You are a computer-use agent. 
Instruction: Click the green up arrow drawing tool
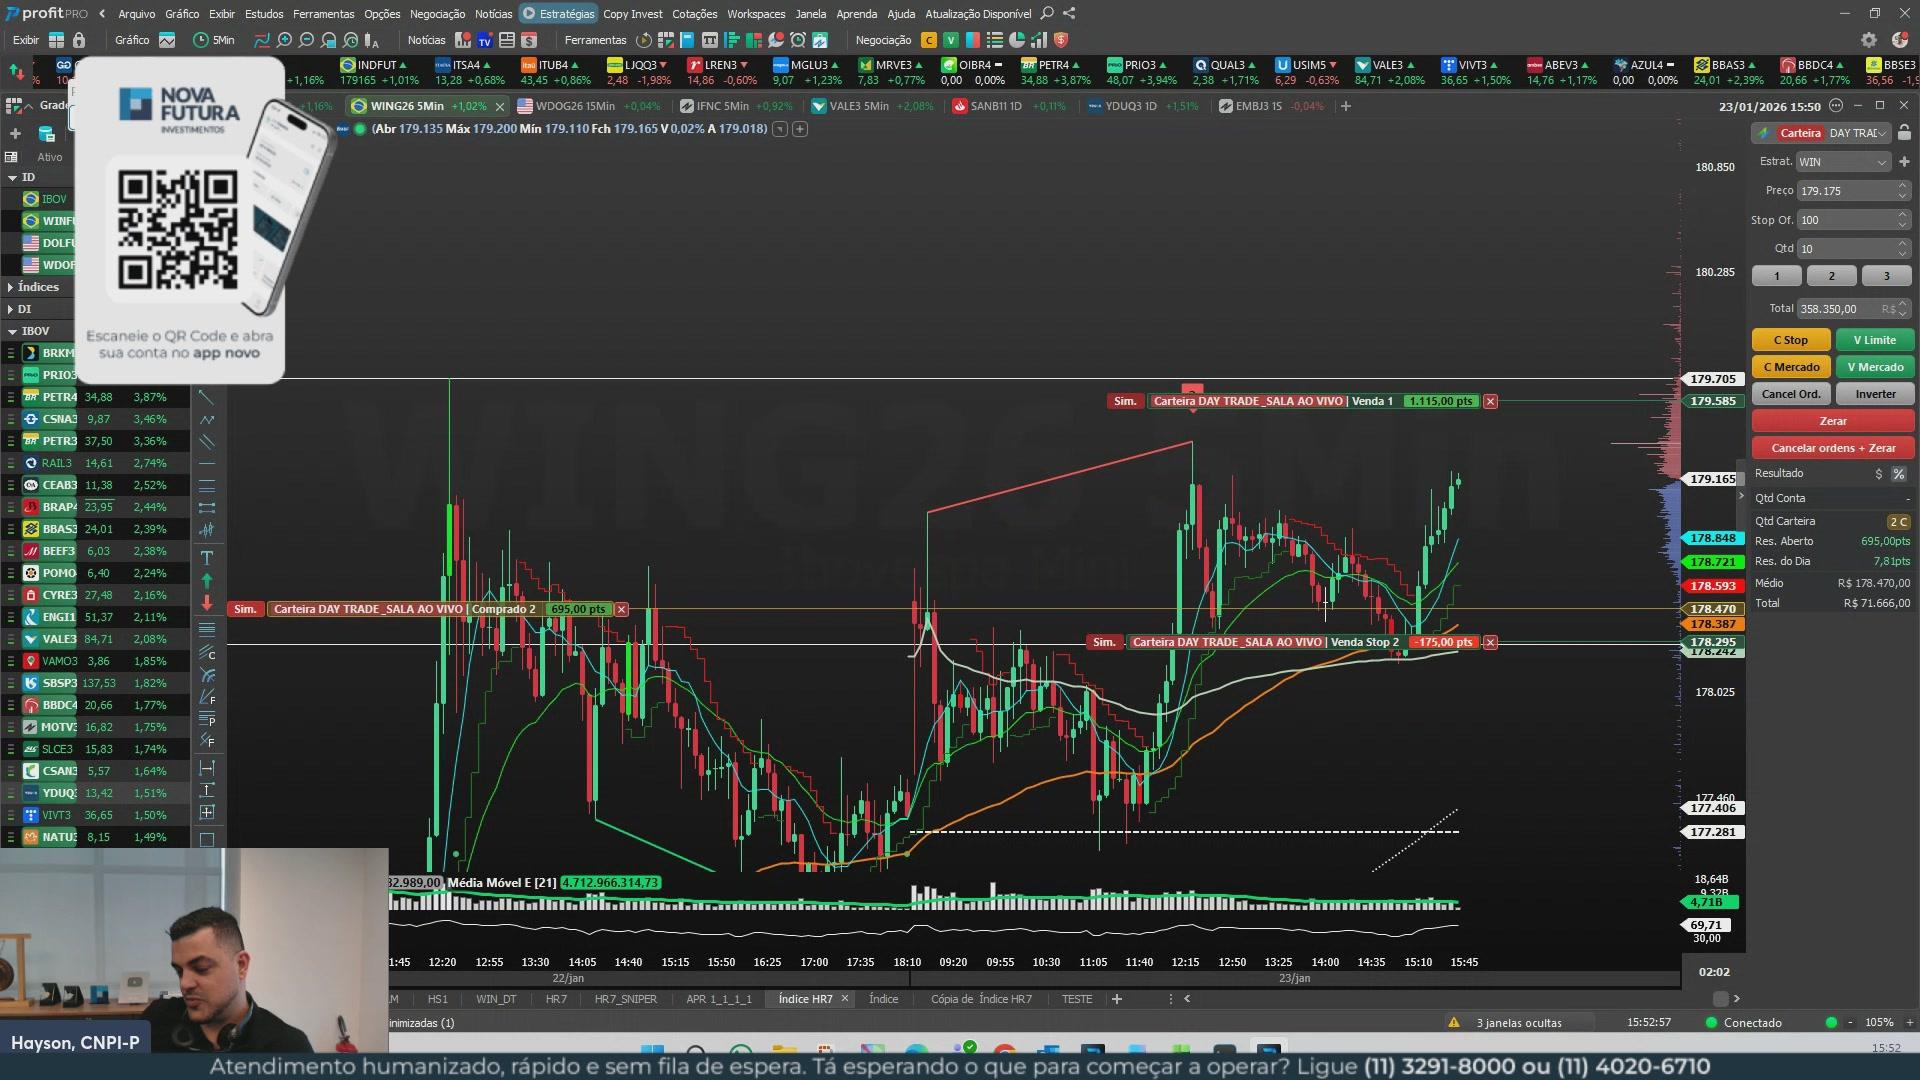(x=207, y=580)
